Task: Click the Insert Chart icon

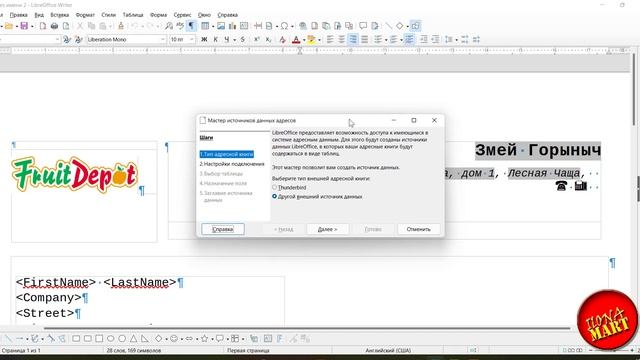Action: pyautogui.click(x=232, y=26)
